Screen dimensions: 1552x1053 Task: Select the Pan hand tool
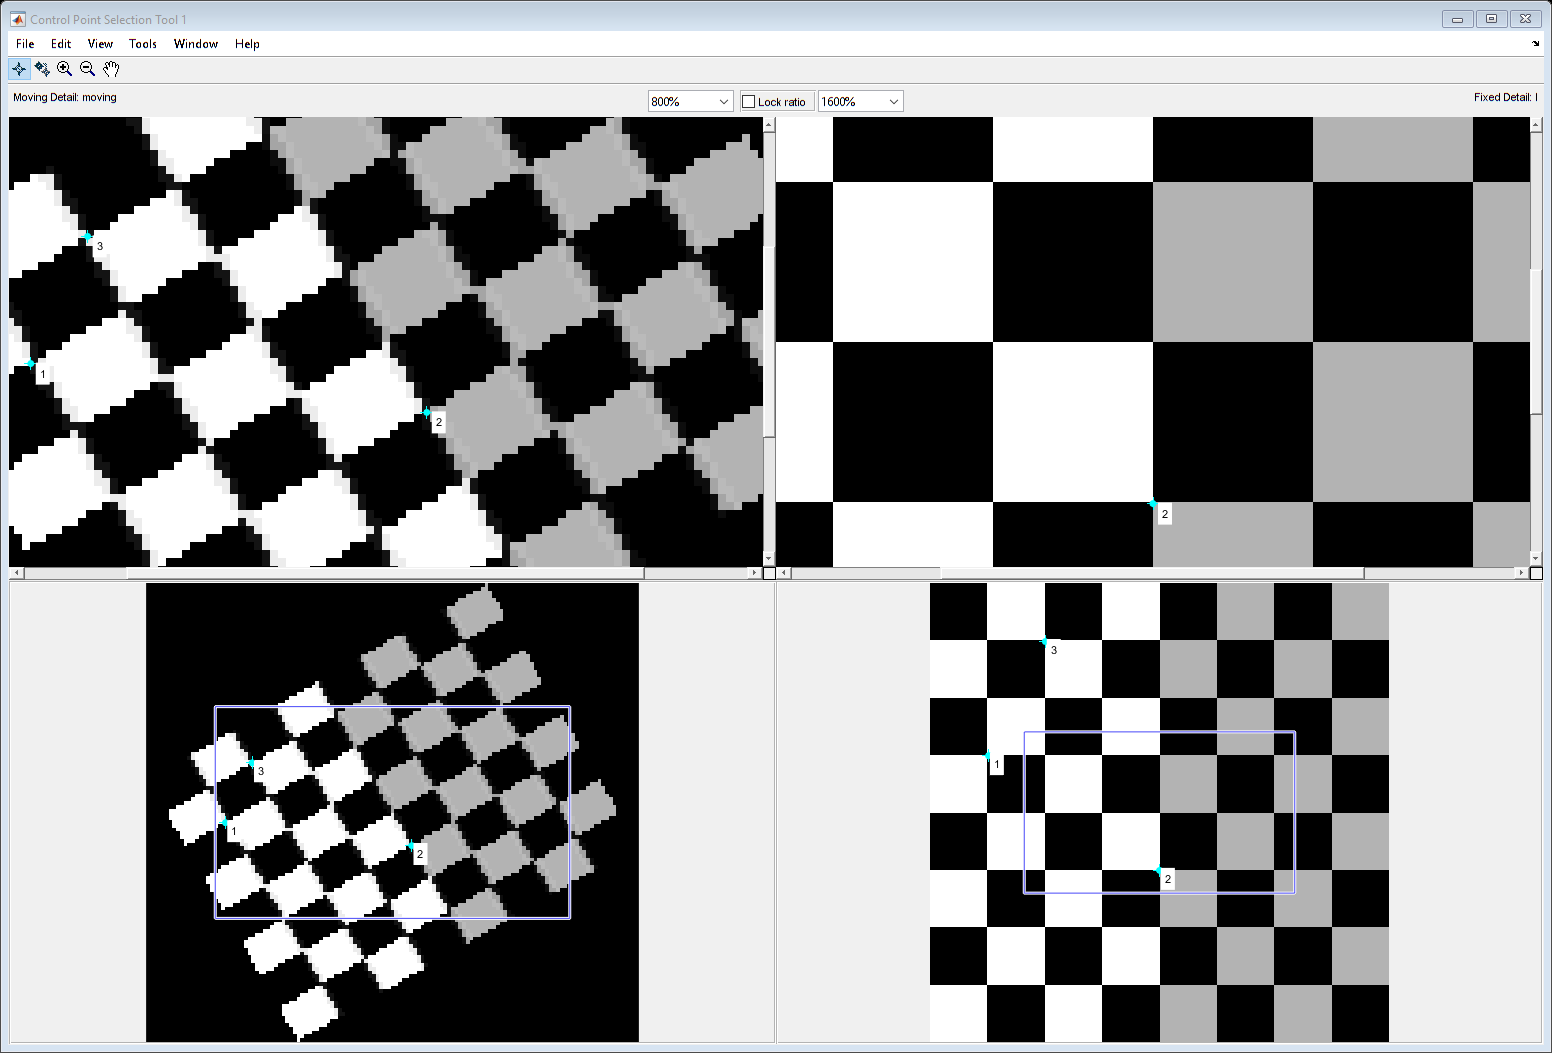coord(111,69)
